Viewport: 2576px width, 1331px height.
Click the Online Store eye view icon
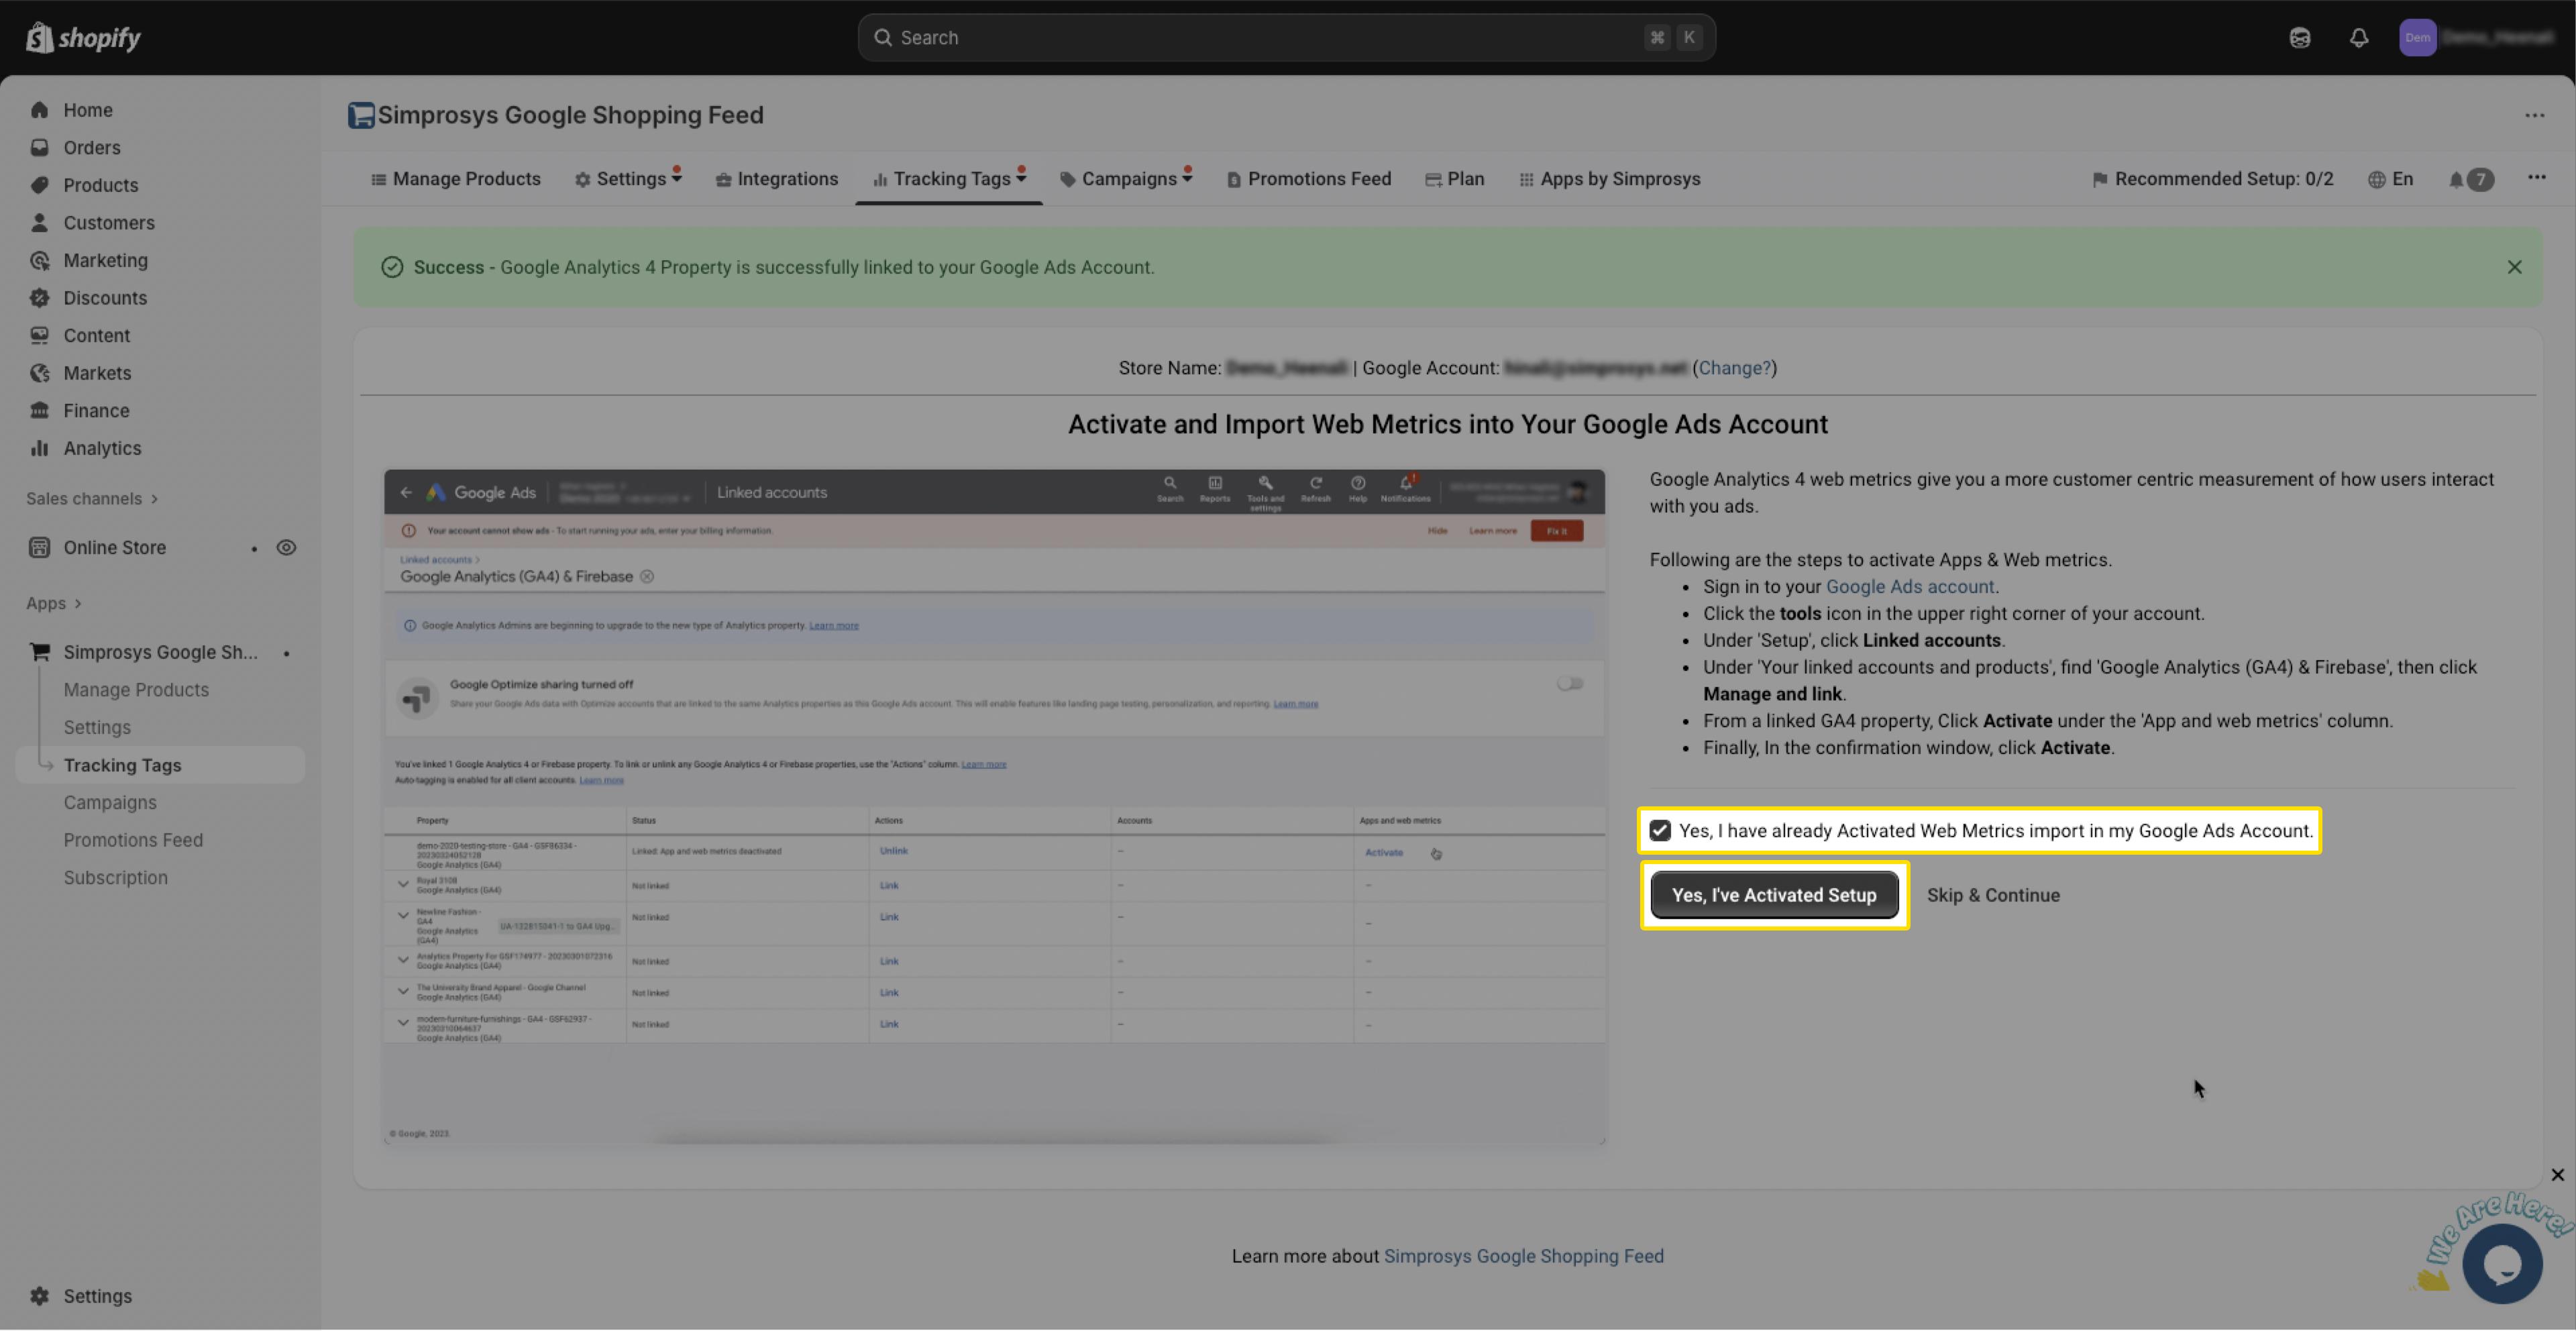(286, 548)
